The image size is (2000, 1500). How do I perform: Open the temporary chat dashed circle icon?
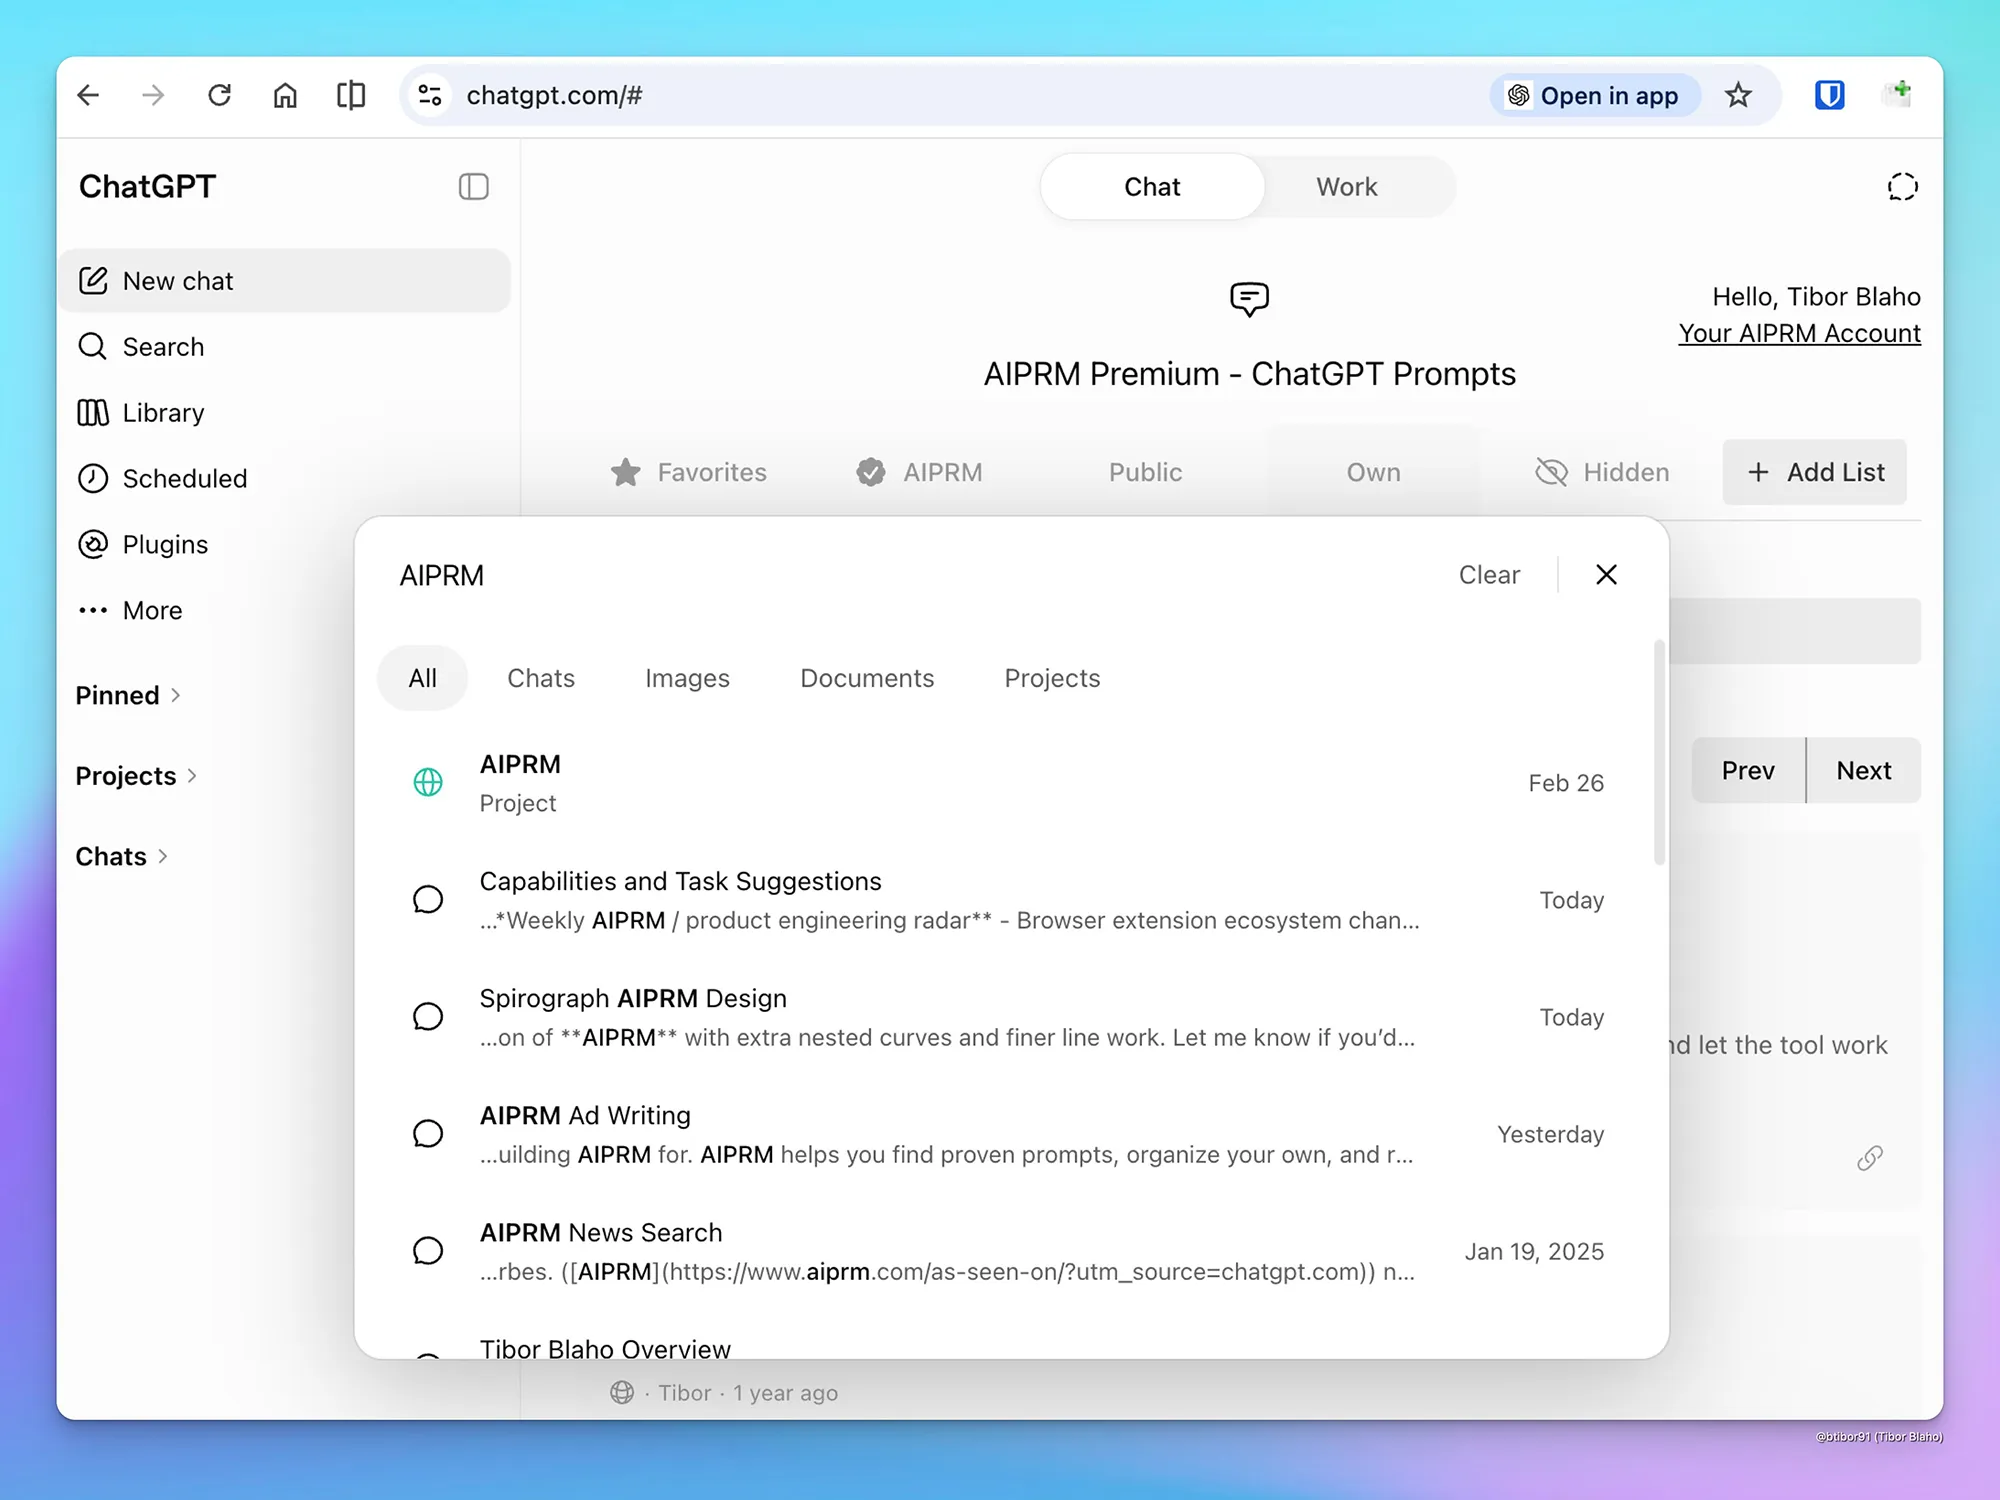pos(1902,187)
